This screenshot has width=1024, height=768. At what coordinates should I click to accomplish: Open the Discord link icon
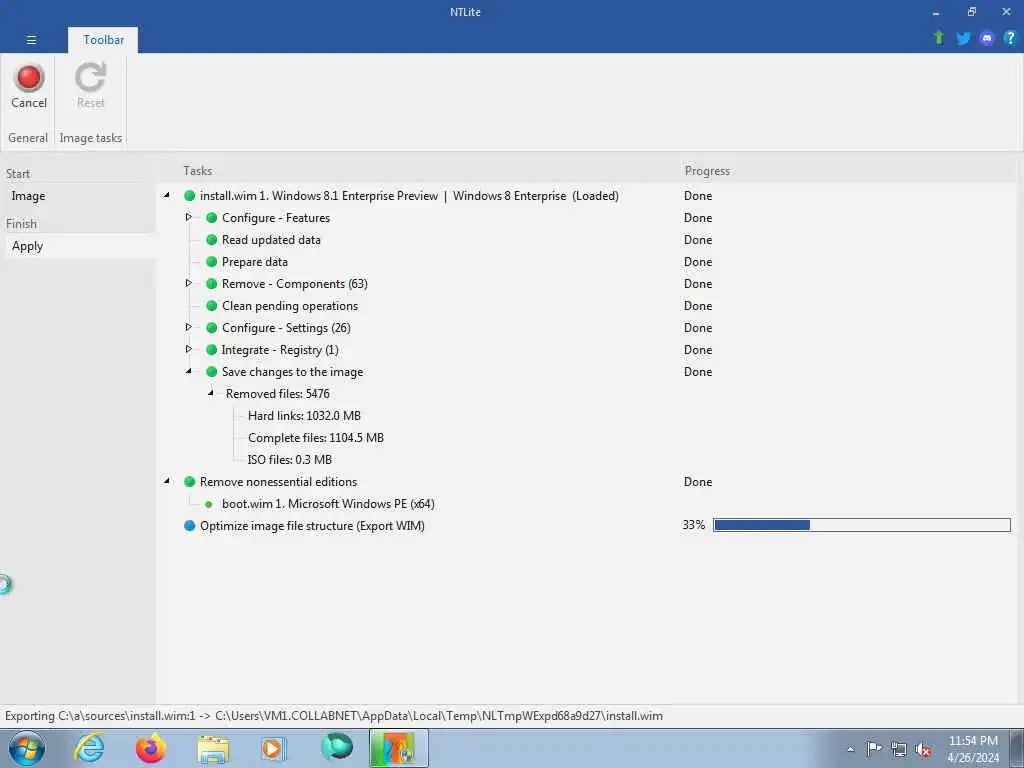(x=987, y=39)
